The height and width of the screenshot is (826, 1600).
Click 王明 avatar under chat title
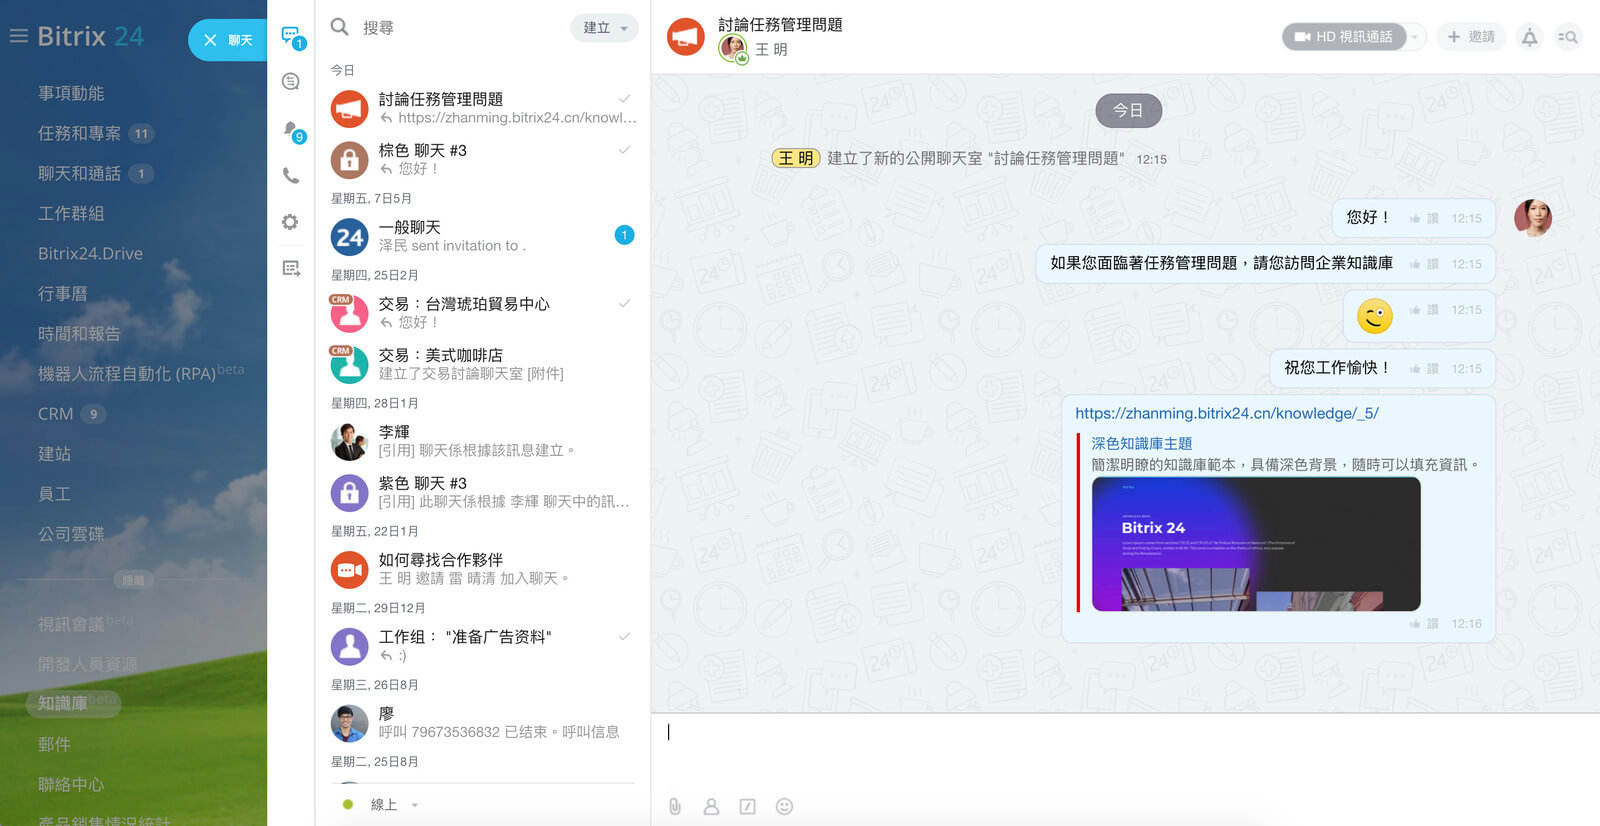point(733,49)
